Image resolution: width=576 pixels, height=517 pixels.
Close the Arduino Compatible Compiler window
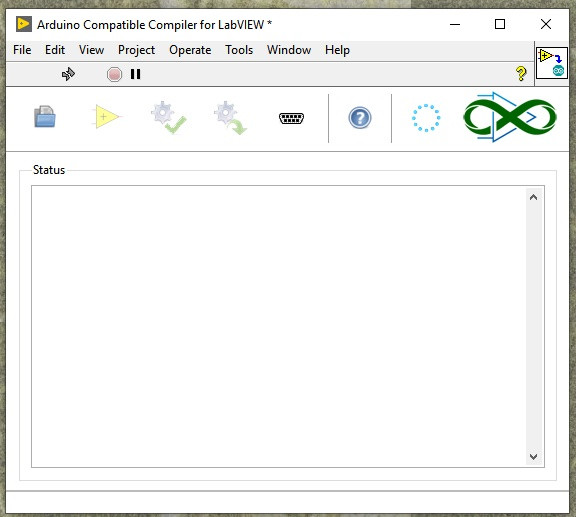546,25
